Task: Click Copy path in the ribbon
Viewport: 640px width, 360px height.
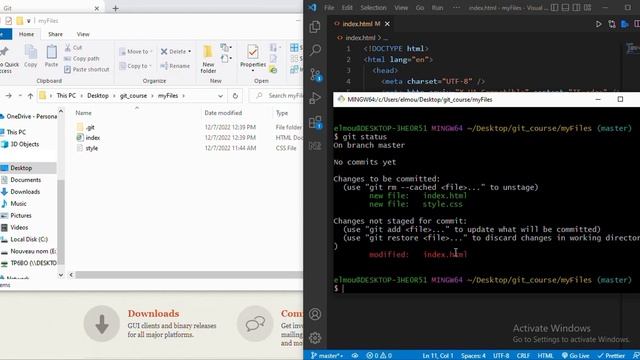Action: pyautogui.click(x=82, y=58)
